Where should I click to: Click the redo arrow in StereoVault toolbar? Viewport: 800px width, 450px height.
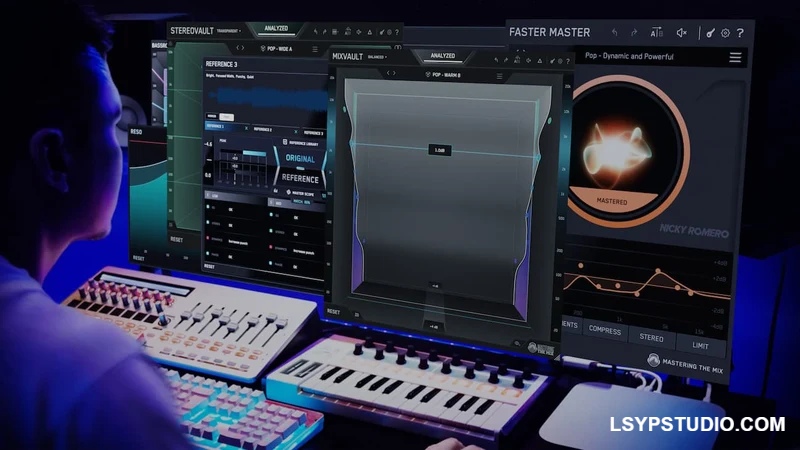[324, 32]
